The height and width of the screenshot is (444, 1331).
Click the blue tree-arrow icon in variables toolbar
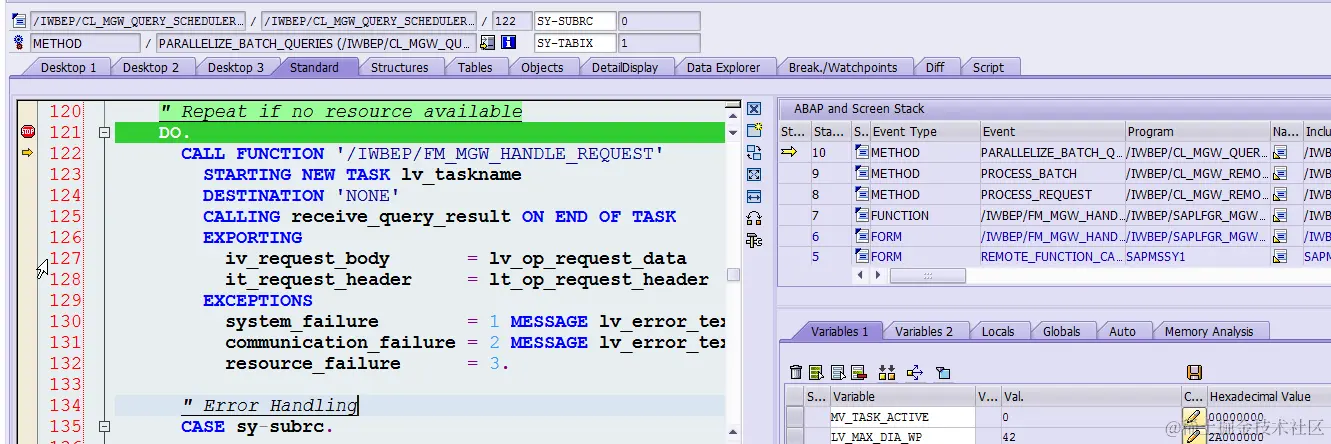pyautogui.click(x=914, y=373)
